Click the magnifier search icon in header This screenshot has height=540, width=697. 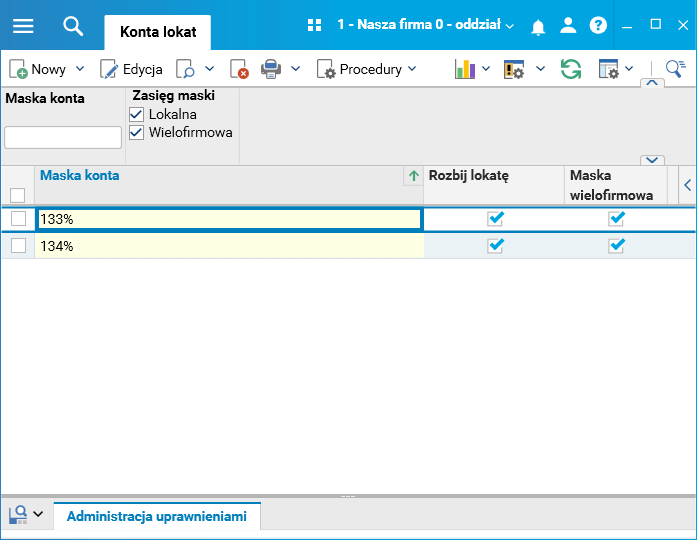click(73, 26)
